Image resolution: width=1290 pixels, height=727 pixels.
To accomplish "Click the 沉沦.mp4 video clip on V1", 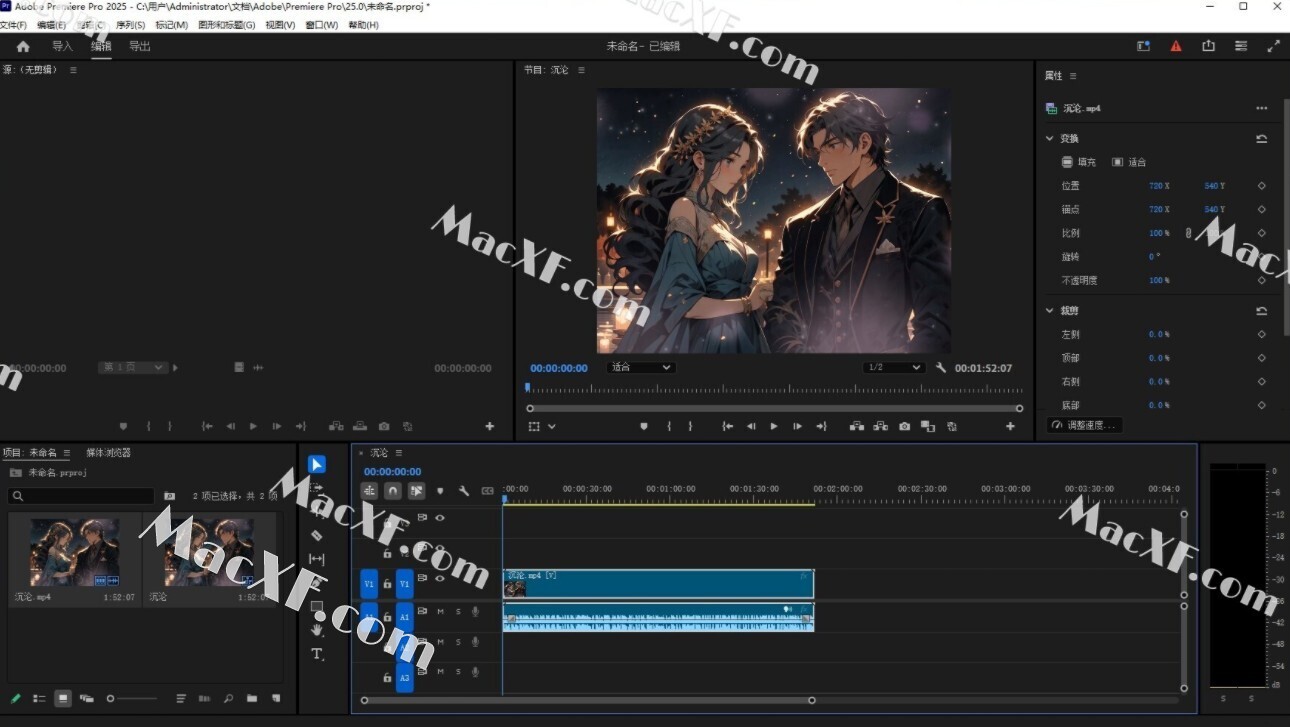I will click(658, 583).
